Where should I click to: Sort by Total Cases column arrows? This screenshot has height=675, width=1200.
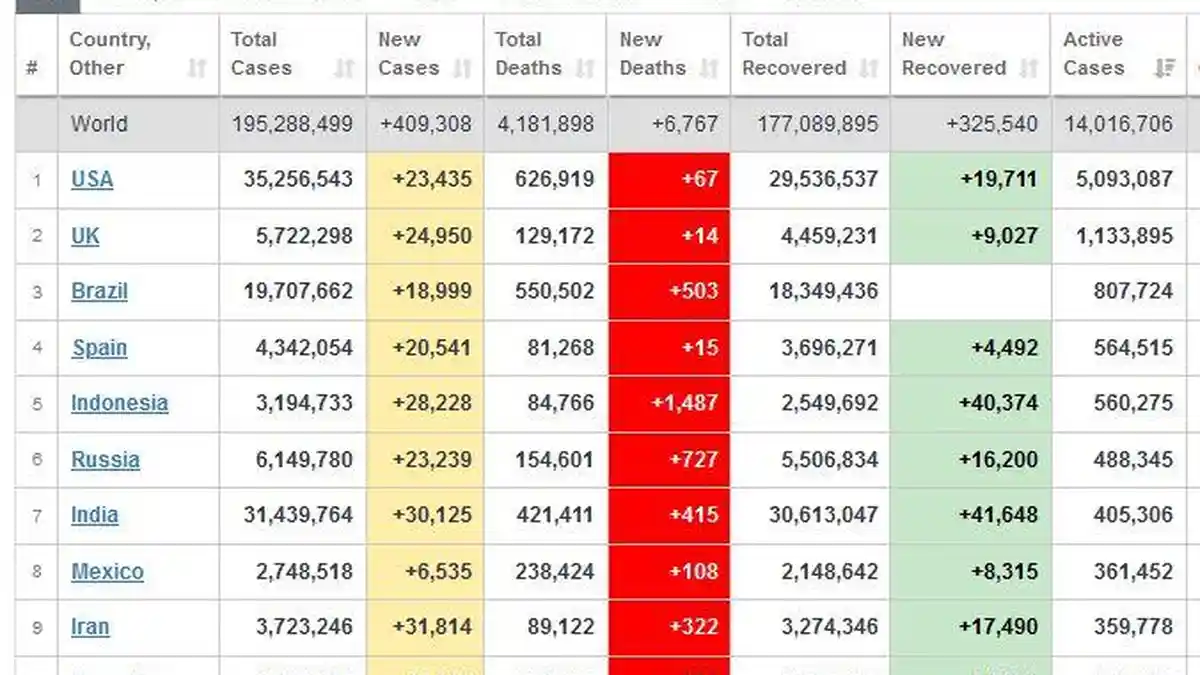click(344, 69)
